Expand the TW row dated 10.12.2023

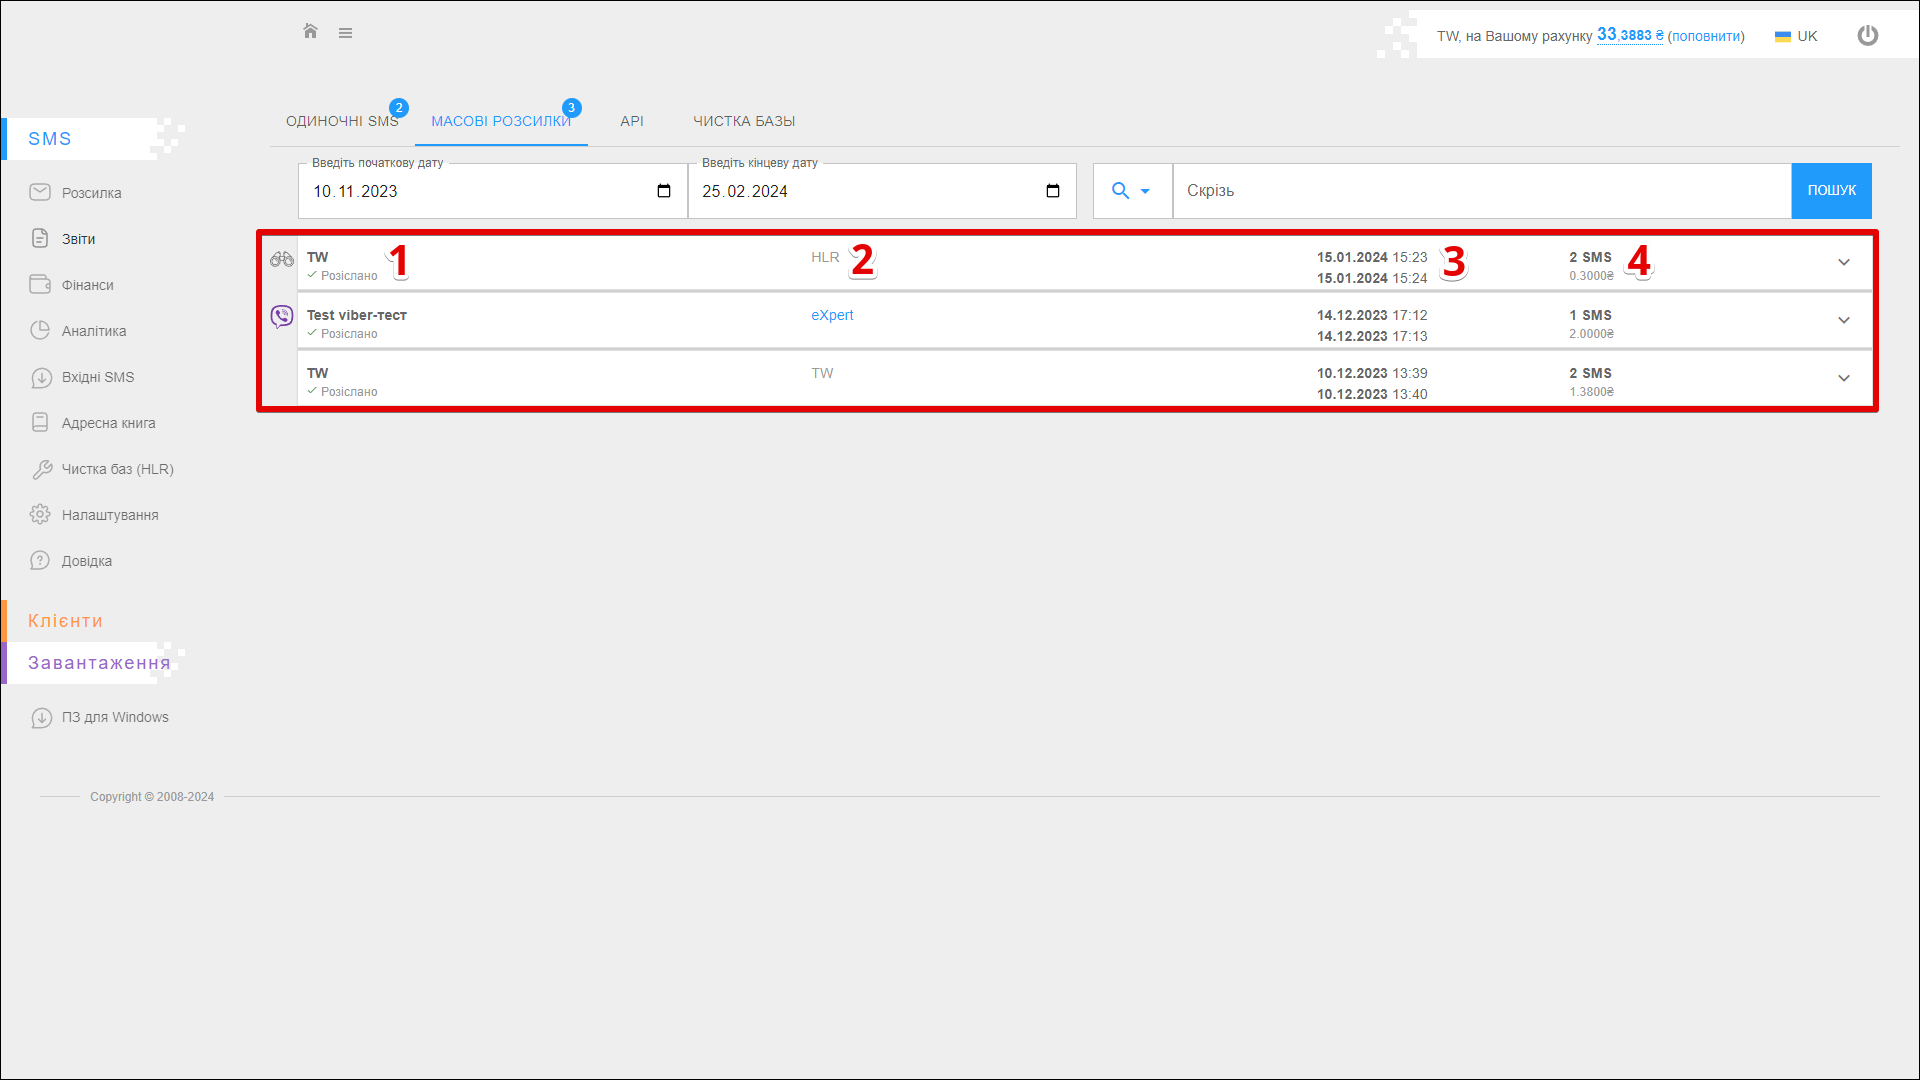1843,379
